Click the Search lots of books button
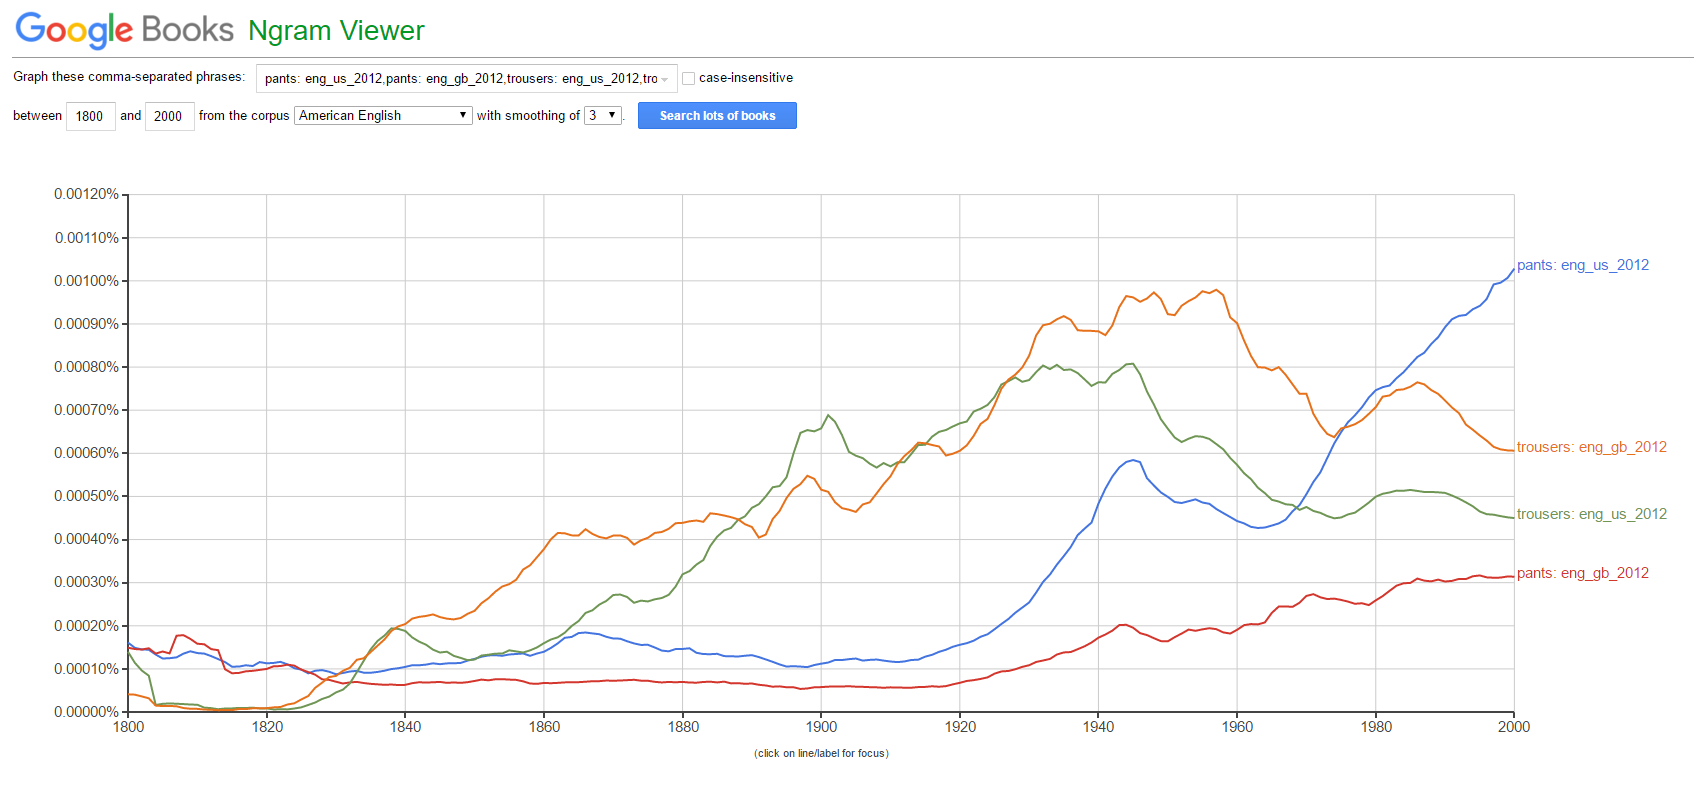The height and width of the screenshot is (787, 1694). coord(717,115)
